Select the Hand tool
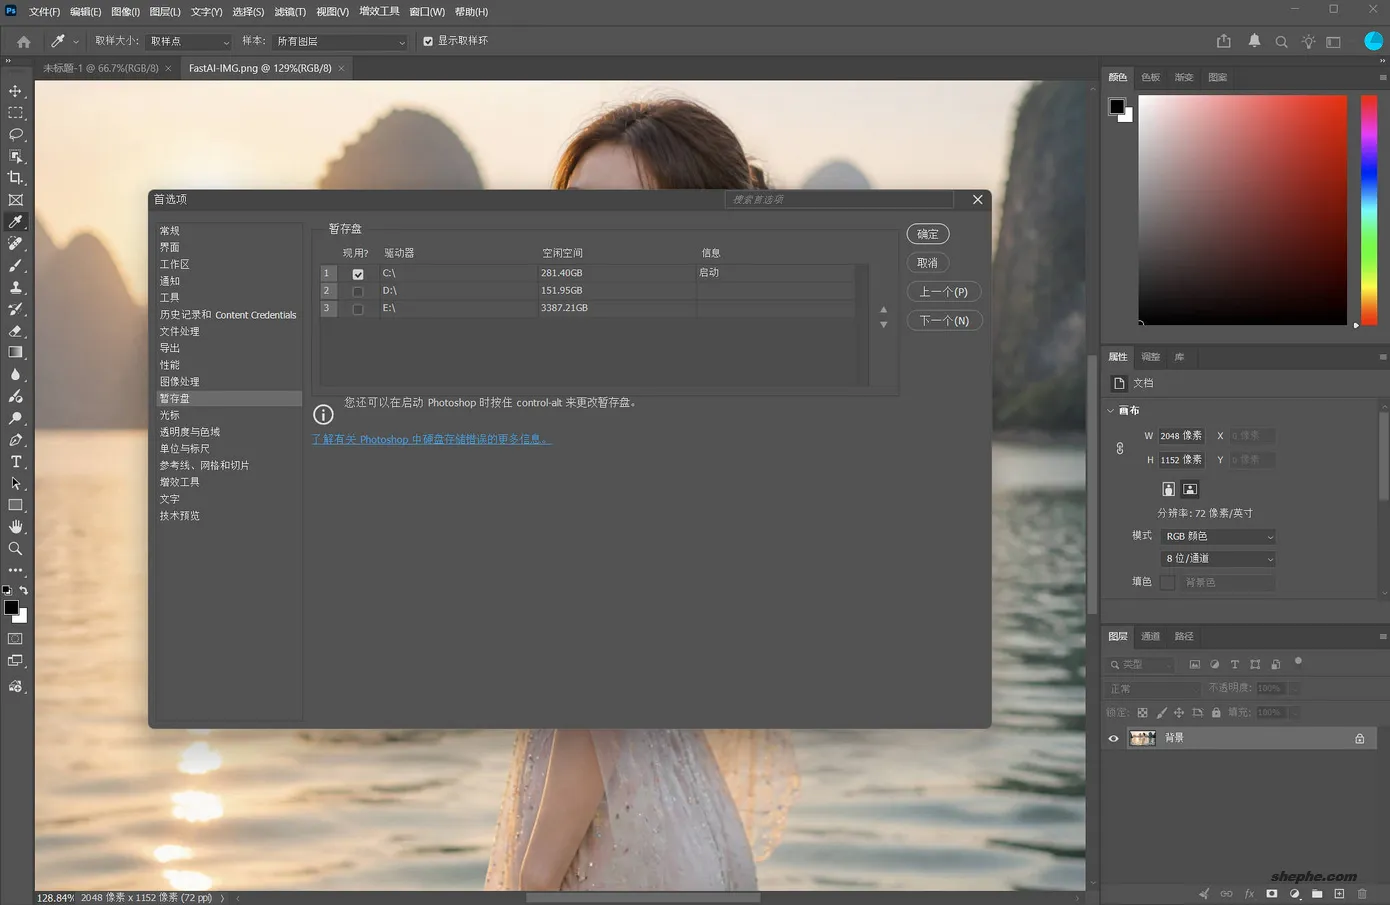The height and width of the screenshot is (905, 1390). coord(15,527)
